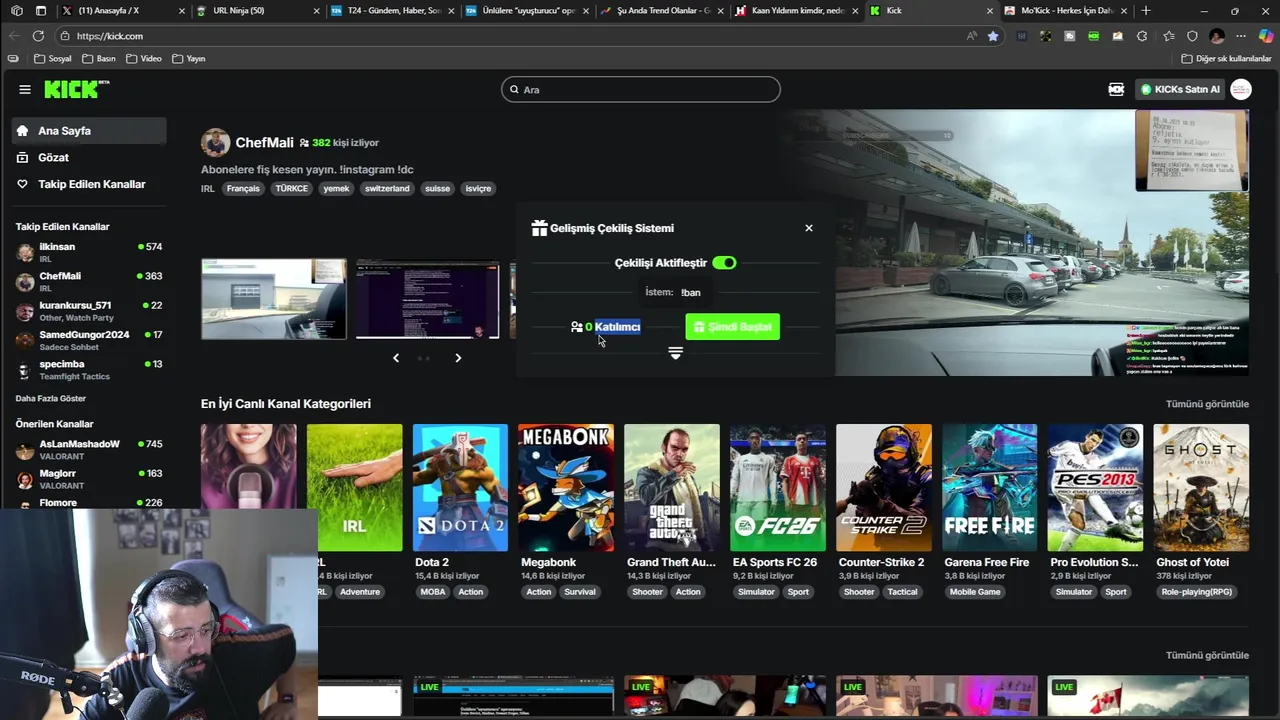Viewport: 1280px width, 720px height.
Task: Open the EA Sports FC 26 category
Action: [778, 487]
